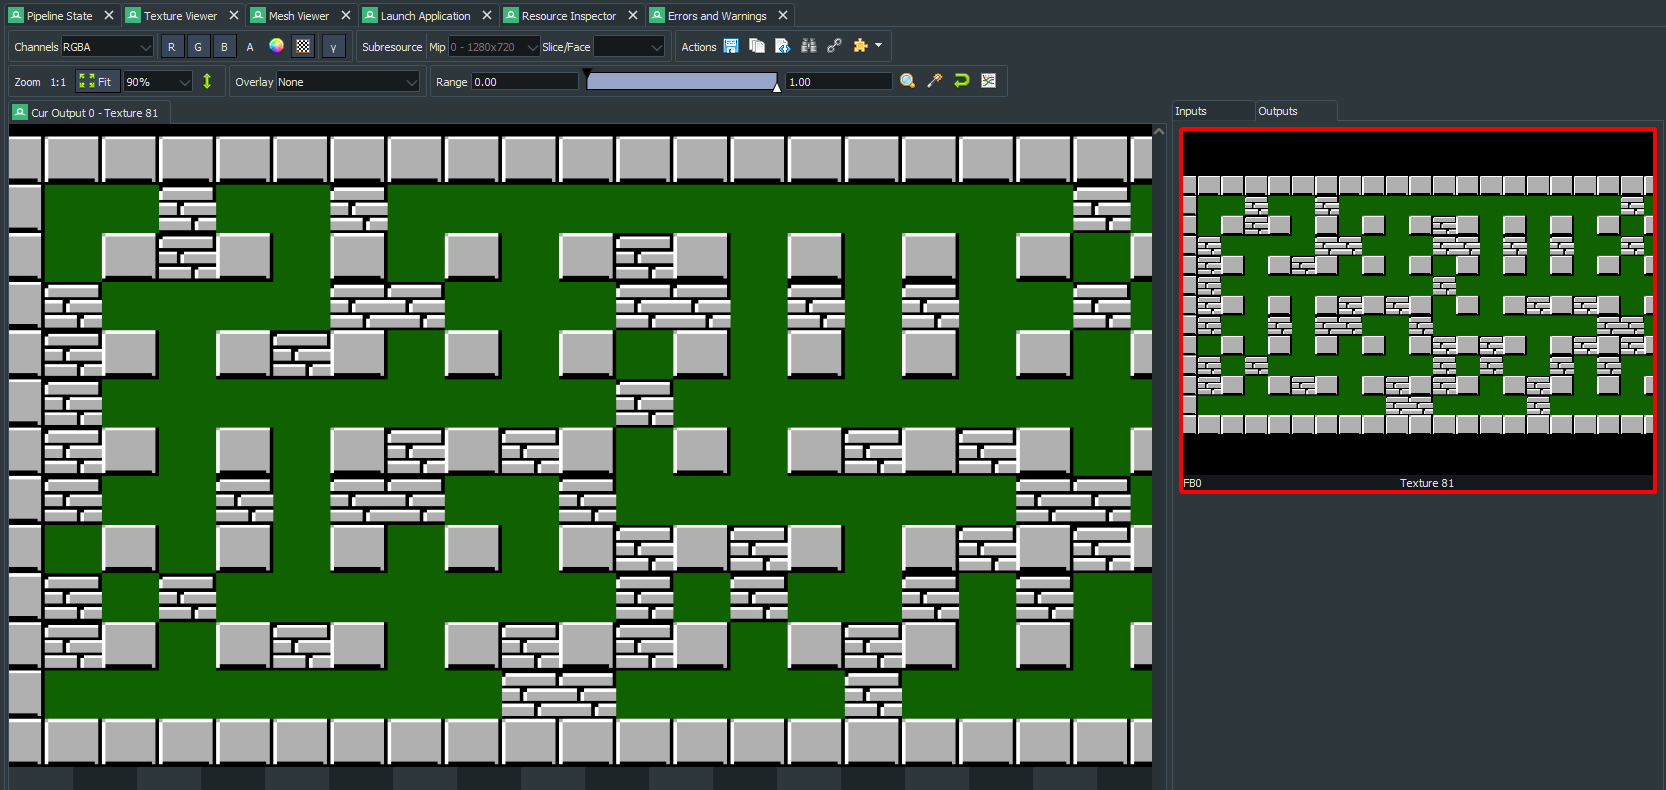Close the Mesh Viewer tab

coord(345,16)
